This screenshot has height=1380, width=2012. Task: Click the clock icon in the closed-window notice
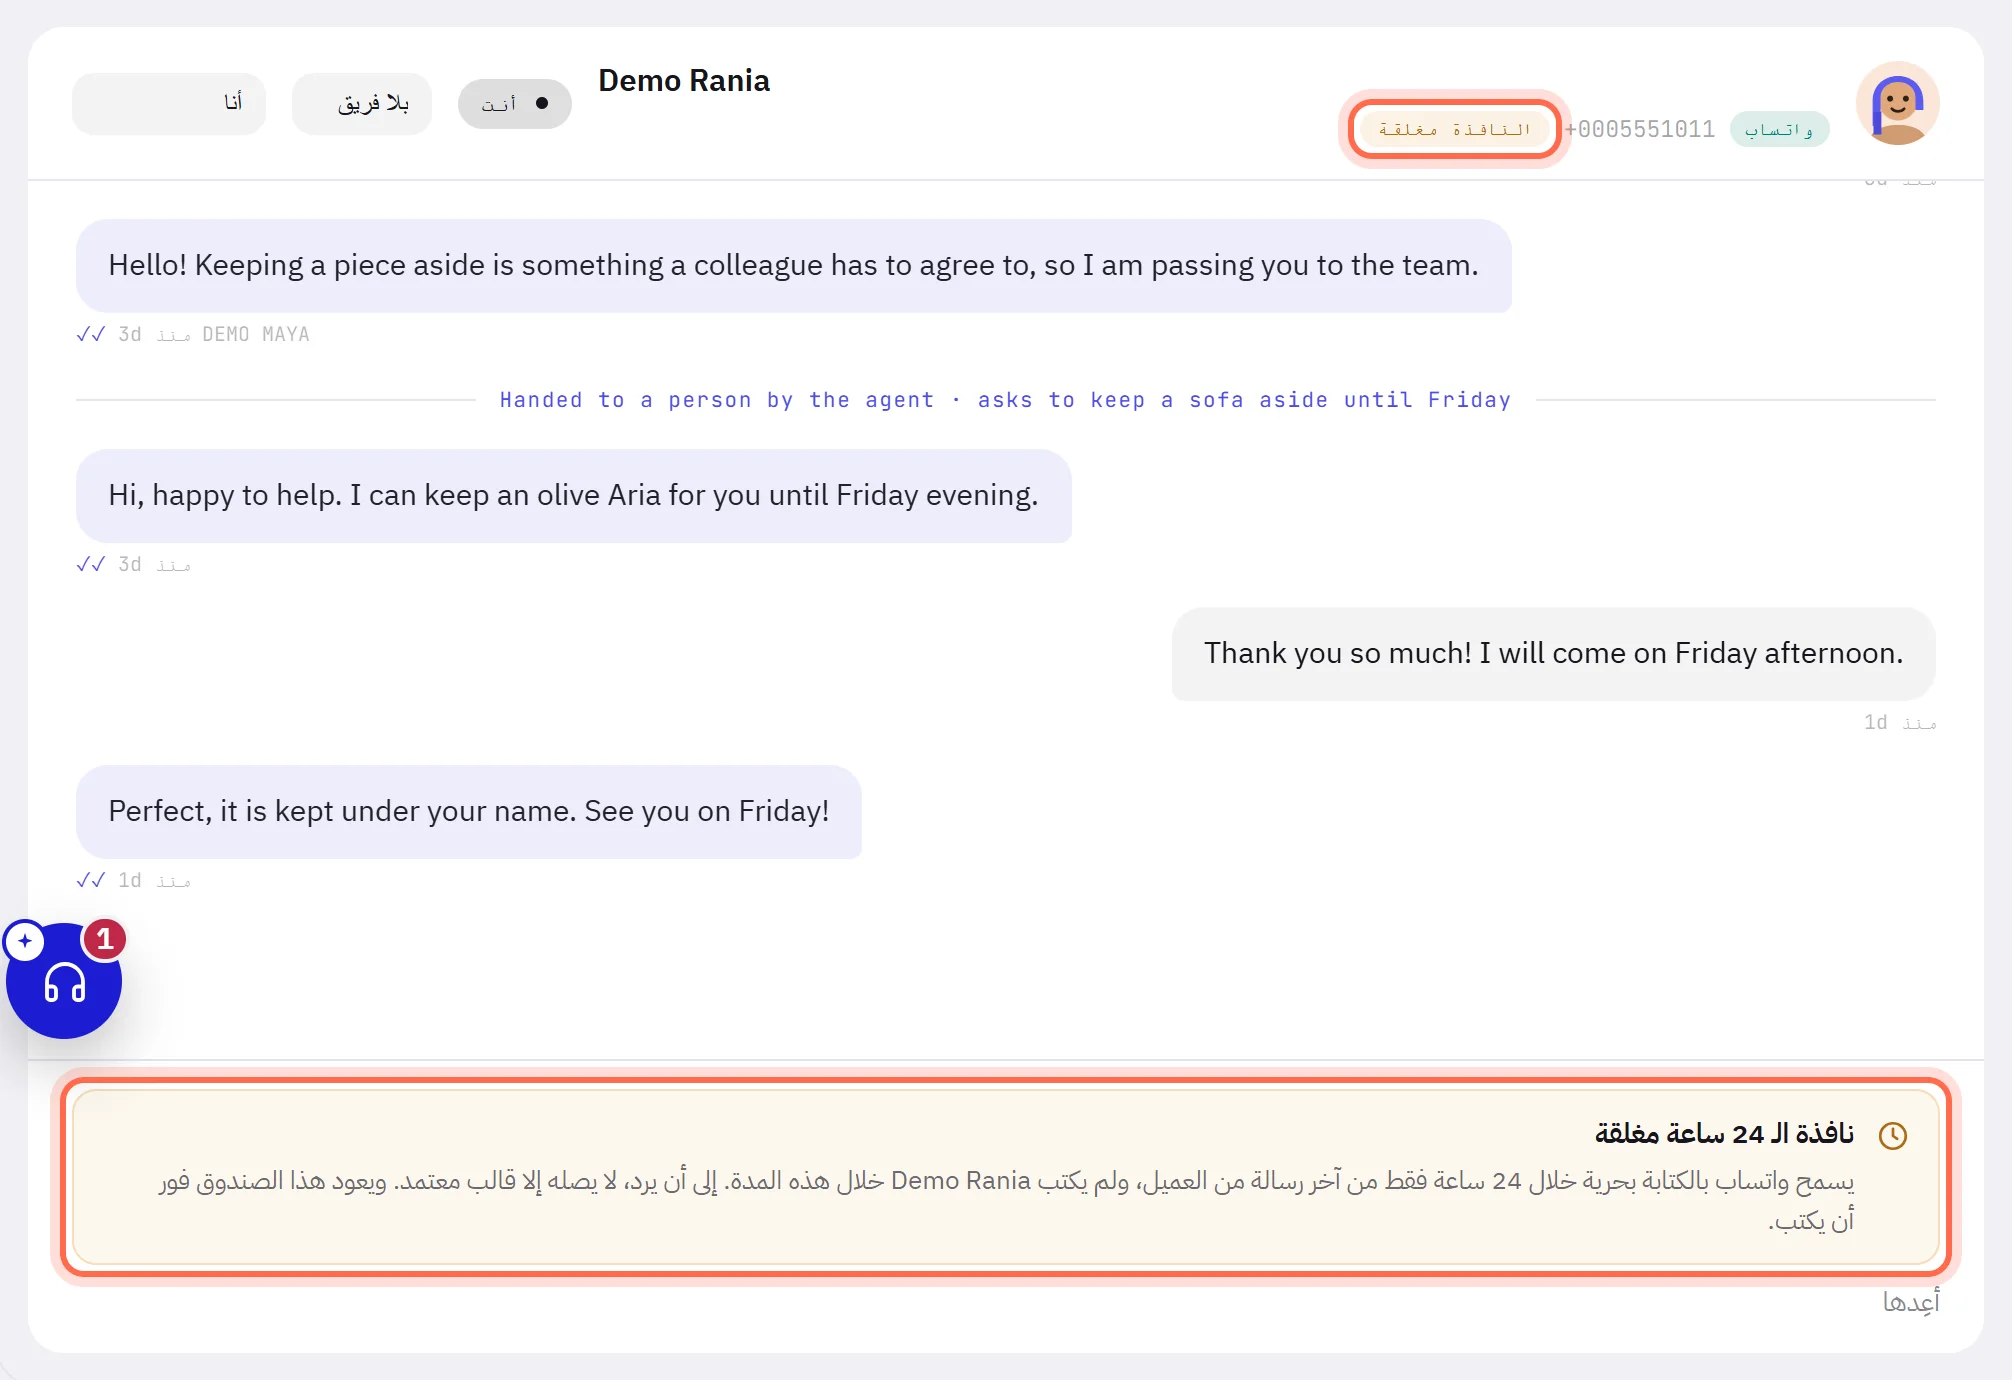[1892, 1135]
